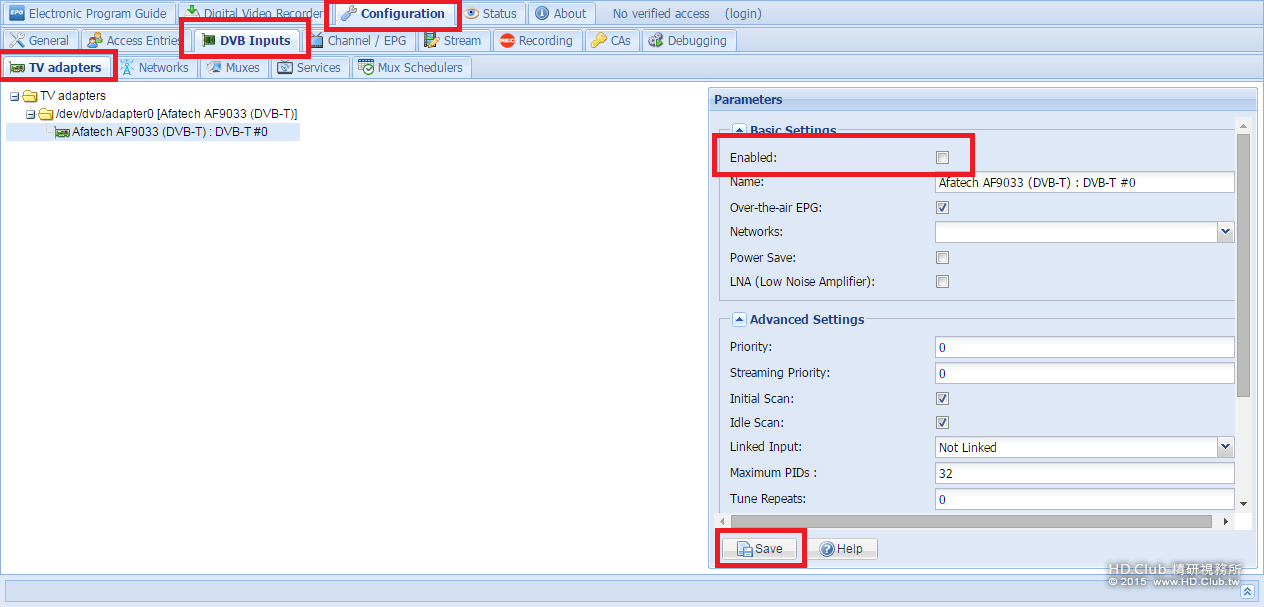The height and width of the screenshot is (607, 1264).
Task: Switch to the Services sub-tab
Action: [x=310, y=68]
